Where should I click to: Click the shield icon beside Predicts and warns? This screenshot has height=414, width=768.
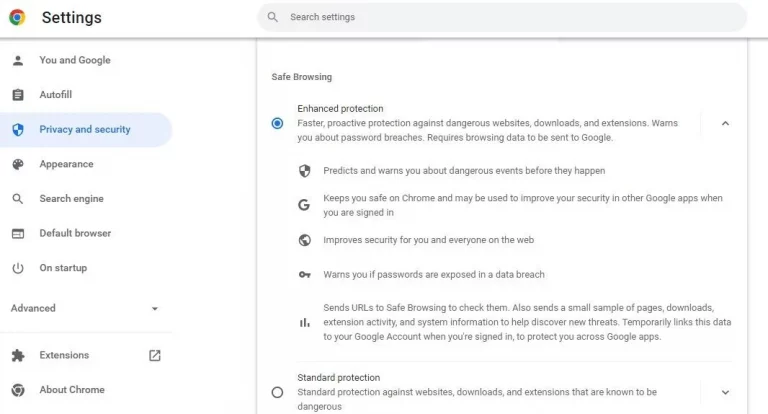[x=305, y=170]
